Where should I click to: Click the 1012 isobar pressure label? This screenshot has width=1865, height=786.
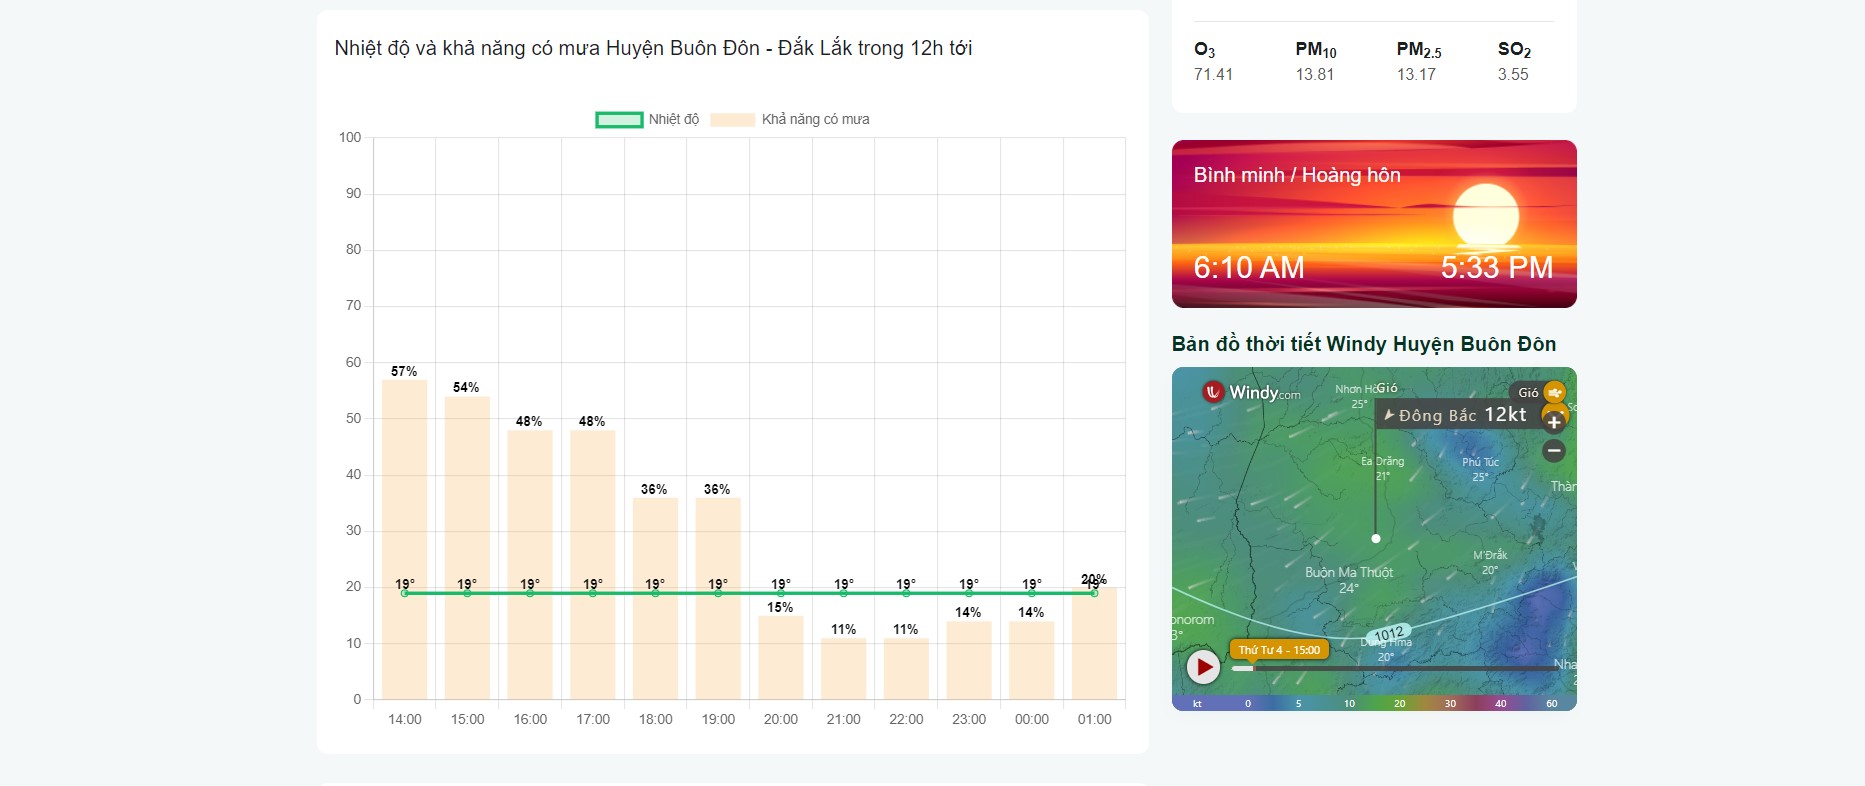coord(1389,634)
